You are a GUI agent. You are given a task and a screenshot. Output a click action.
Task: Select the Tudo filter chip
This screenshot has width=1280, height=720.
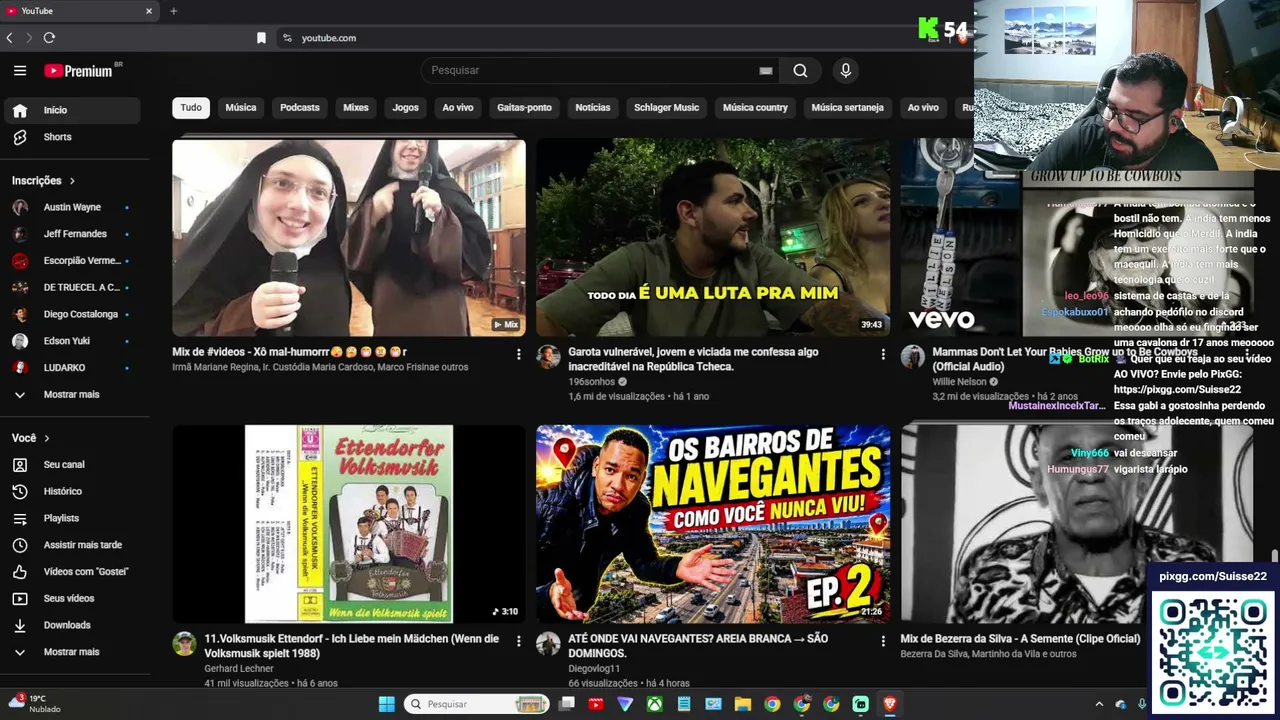(191, 108)
